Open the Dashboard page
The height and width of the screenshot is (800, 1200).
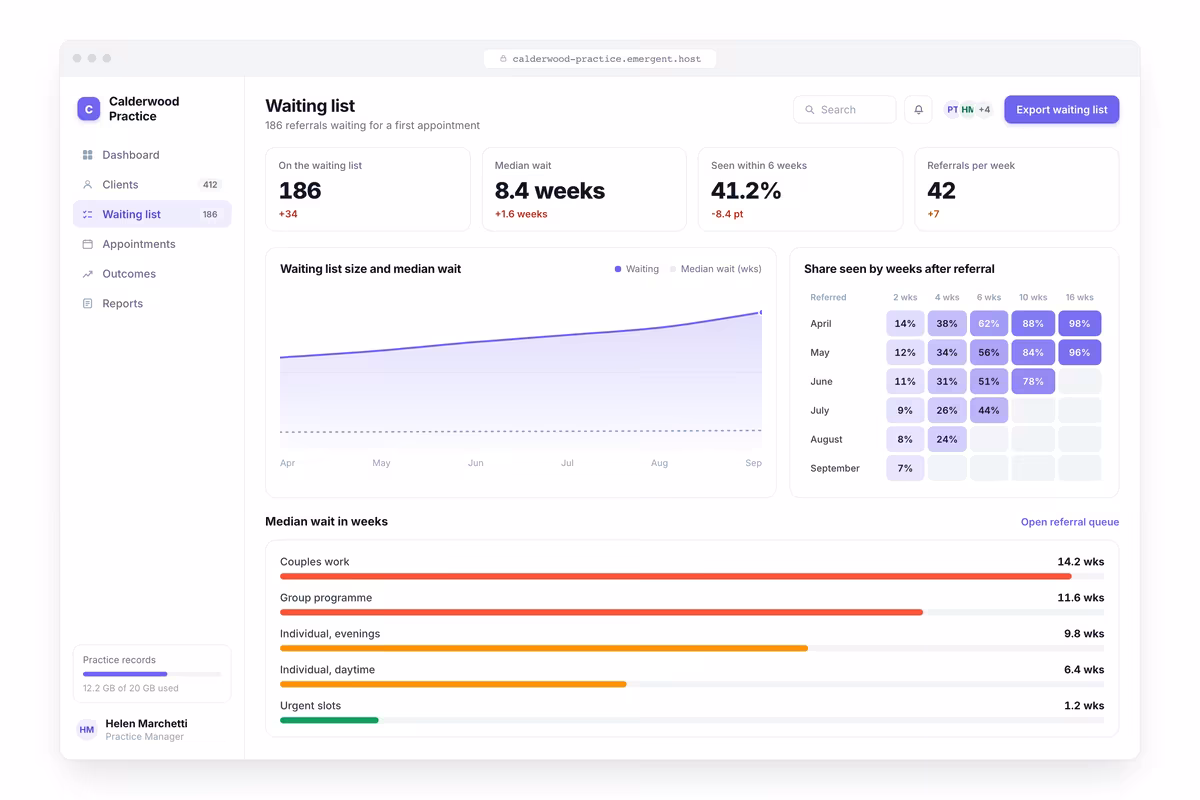[152, 155]
